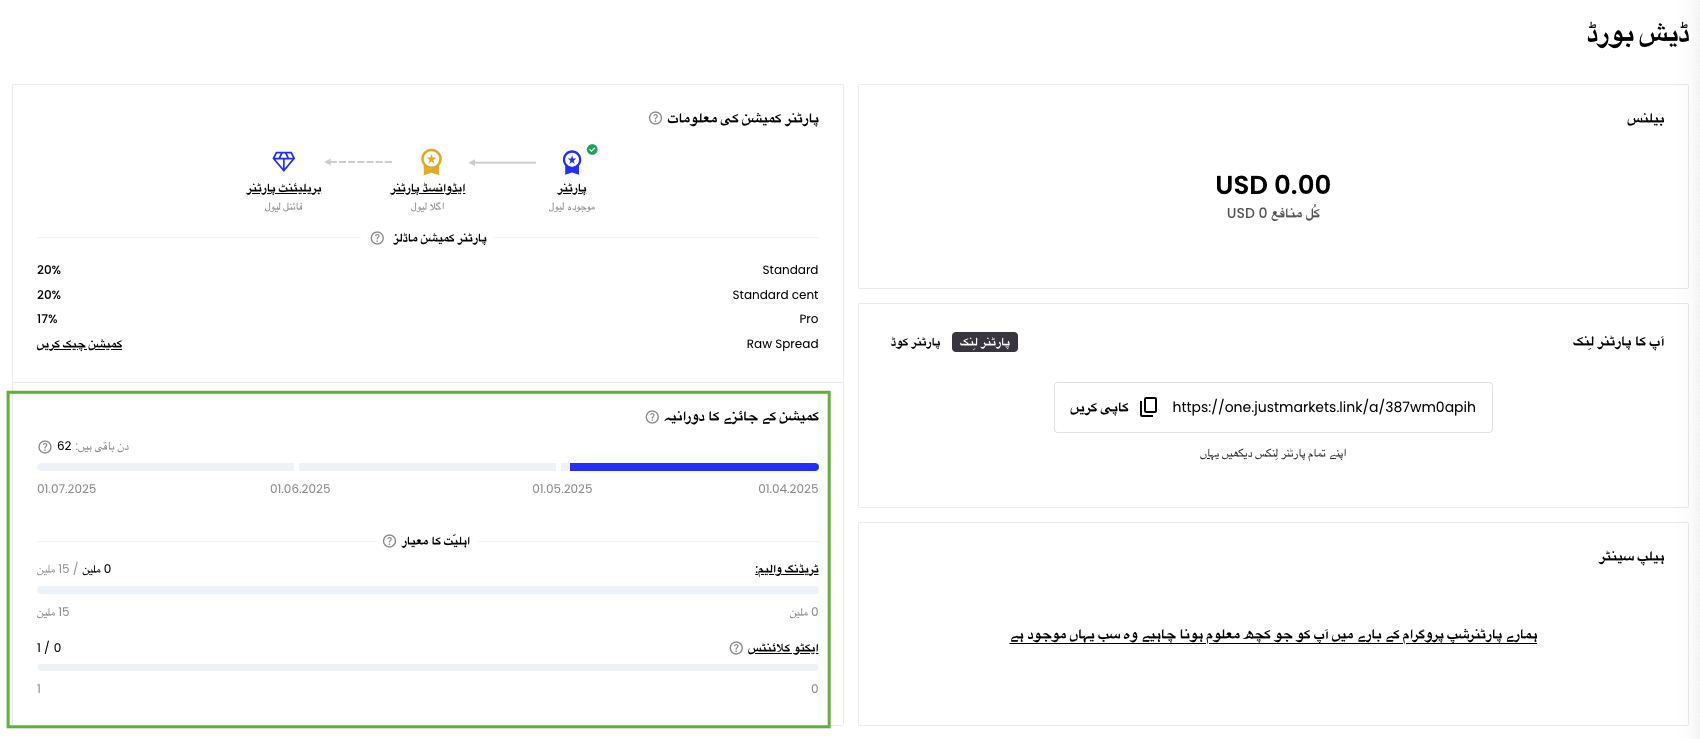Open partnership program help center link
This screenshot has width=1700, height=739.
point(1273,636)
